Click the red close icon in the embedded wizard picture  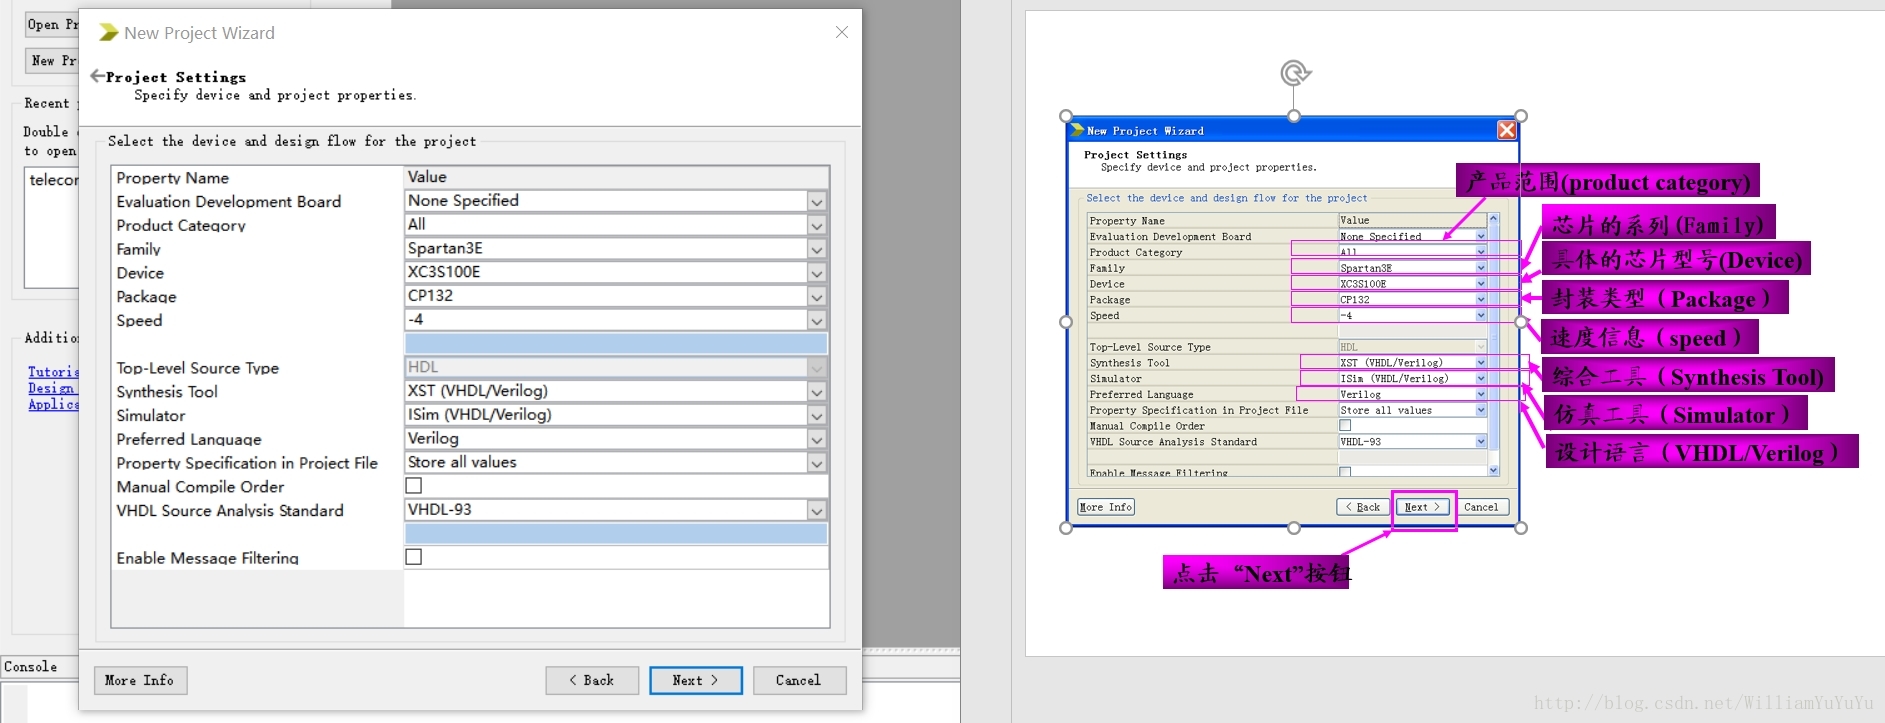pos(1506,130)
